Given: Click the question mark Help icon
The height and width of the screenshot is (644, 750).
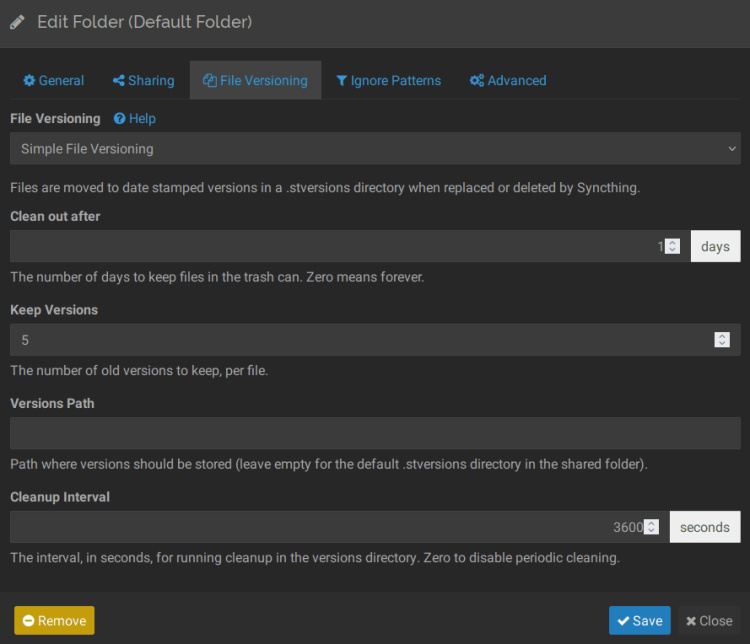Looking at the screenshot, I should [x=119, y=119].
